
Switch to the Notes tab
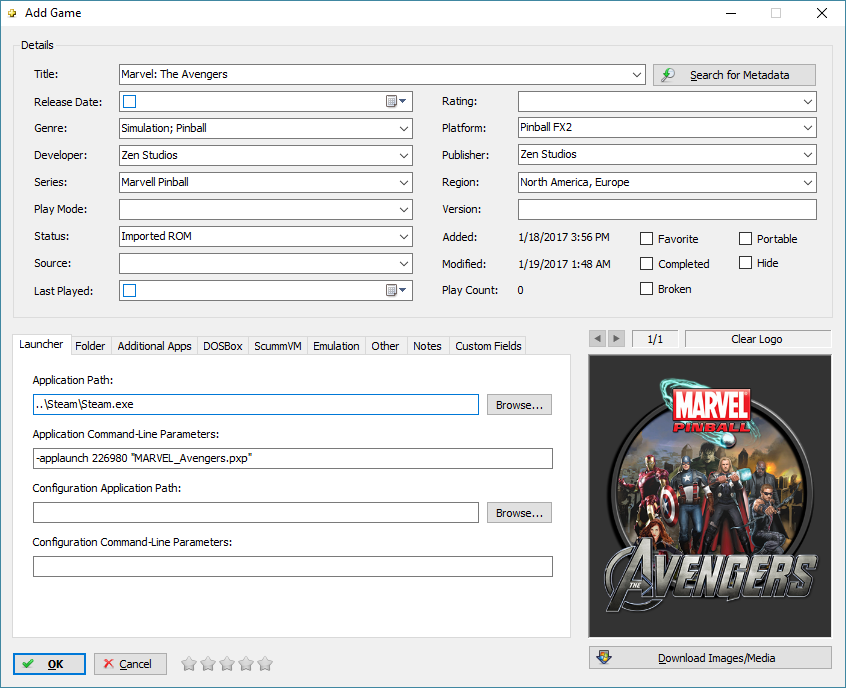coord(427,346)
